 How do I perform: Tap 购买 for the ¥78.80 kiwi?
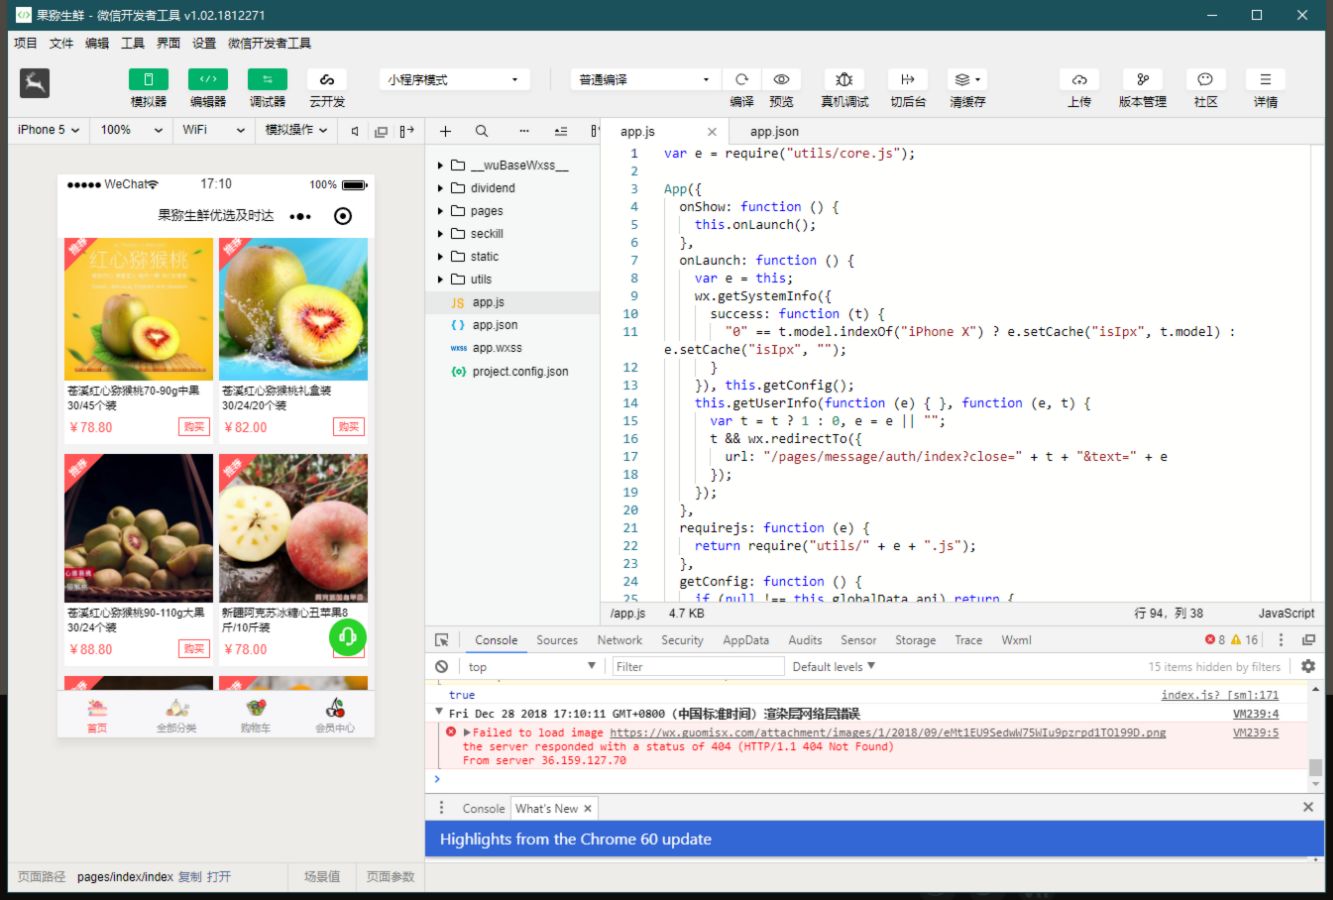click(x=194, y=427)
